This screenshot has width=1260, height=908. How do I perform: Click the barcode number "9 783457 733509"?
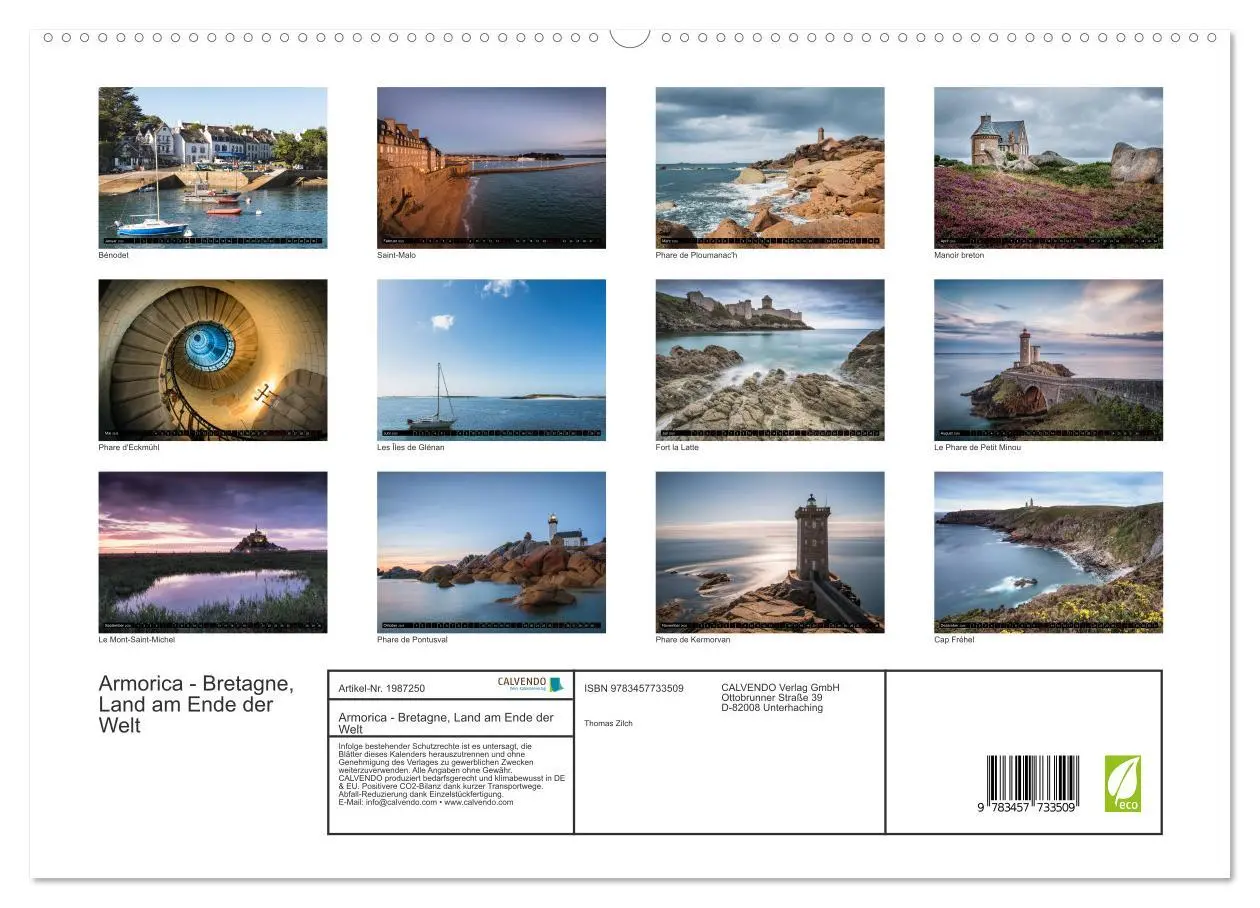click(x=1027, y=806)
